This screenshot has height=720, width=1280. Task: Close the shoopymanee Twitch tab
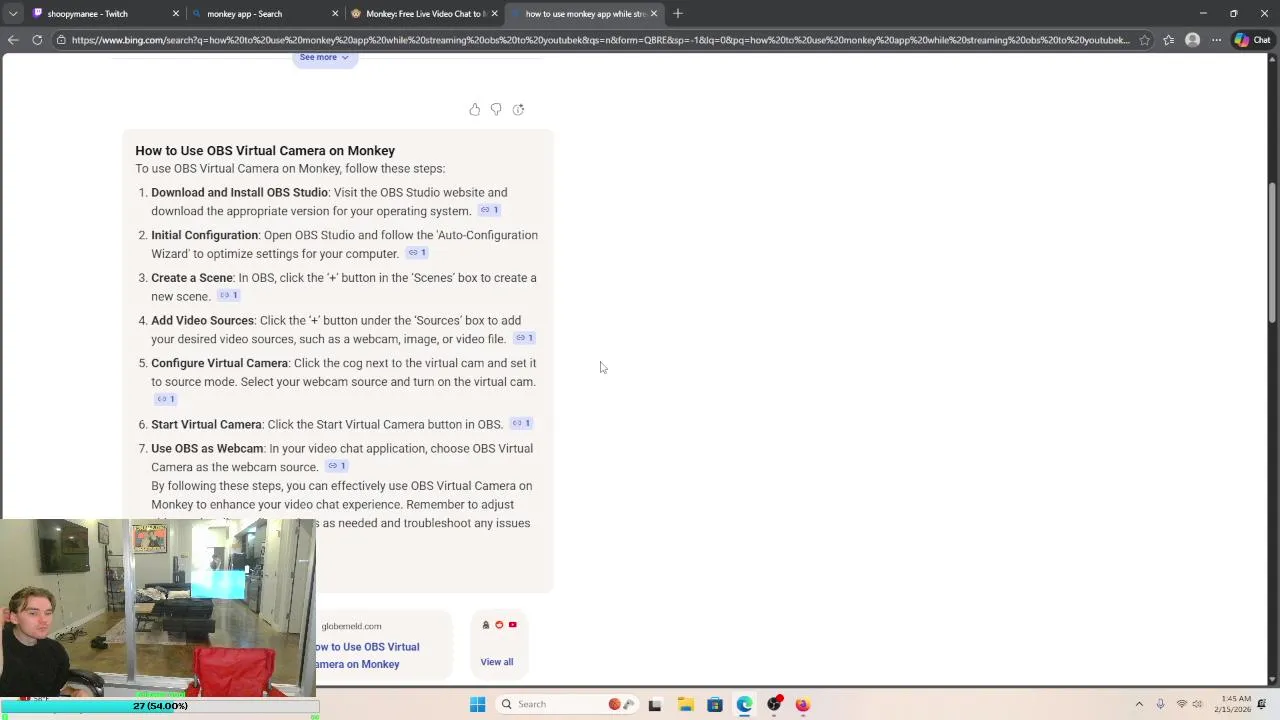click(176, 14)
